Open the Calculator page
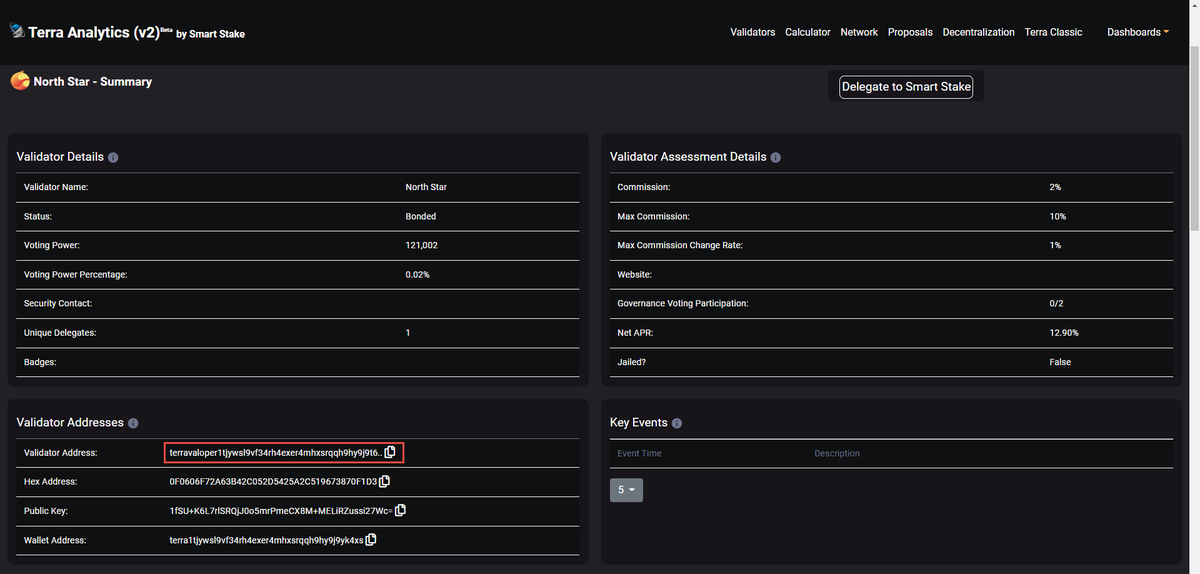 click(807, 32)
